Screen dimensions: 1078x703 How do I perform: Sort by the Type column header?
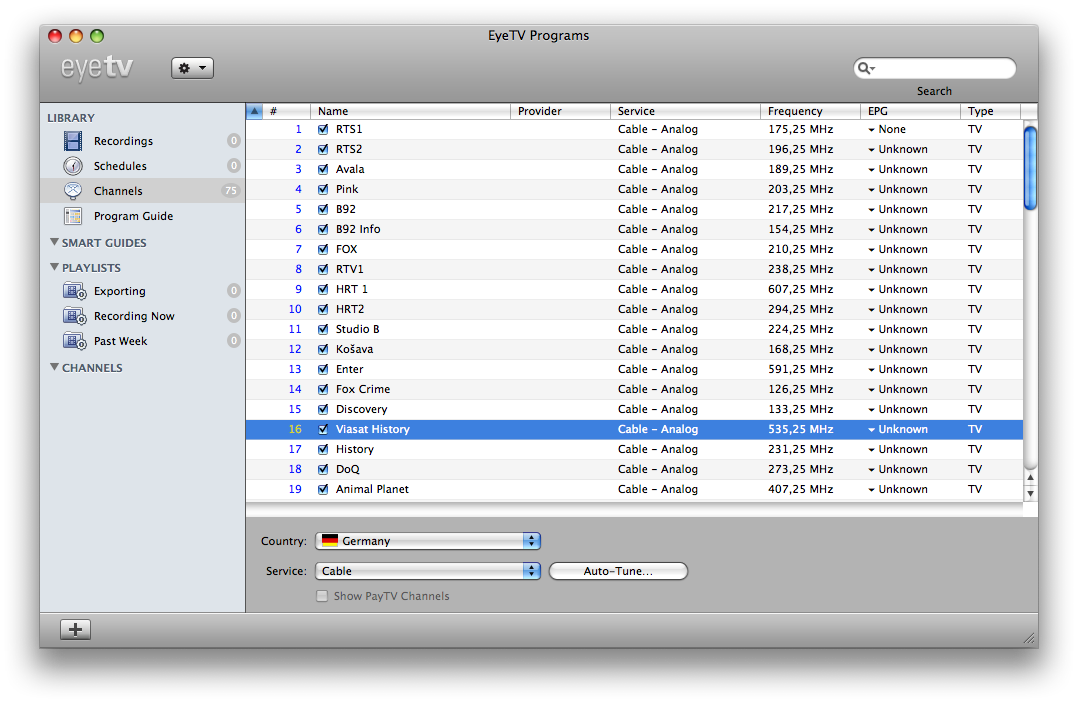991,111
